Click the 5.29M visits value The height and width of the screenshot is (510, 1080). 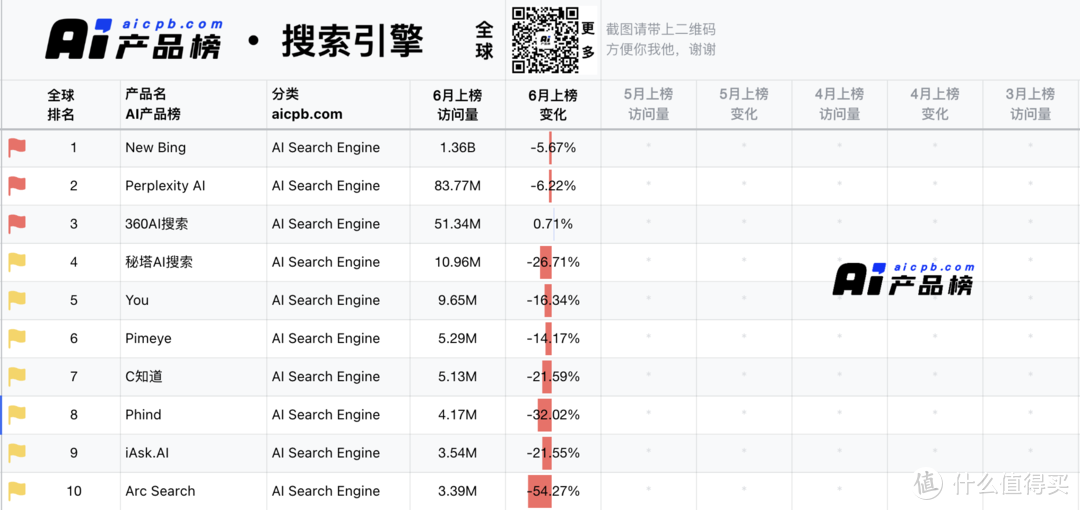458,338
